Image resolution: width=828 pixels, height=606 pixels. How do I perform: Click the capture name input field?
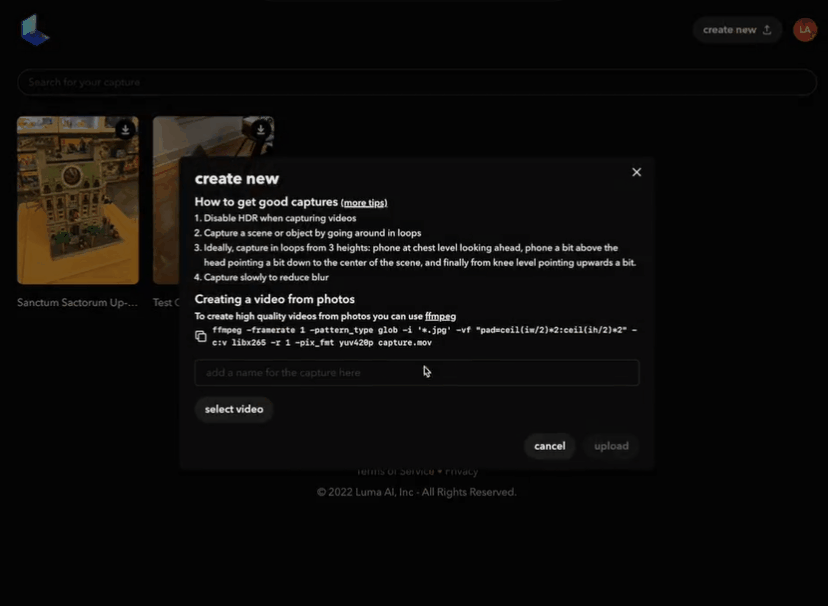pos(417,373)
